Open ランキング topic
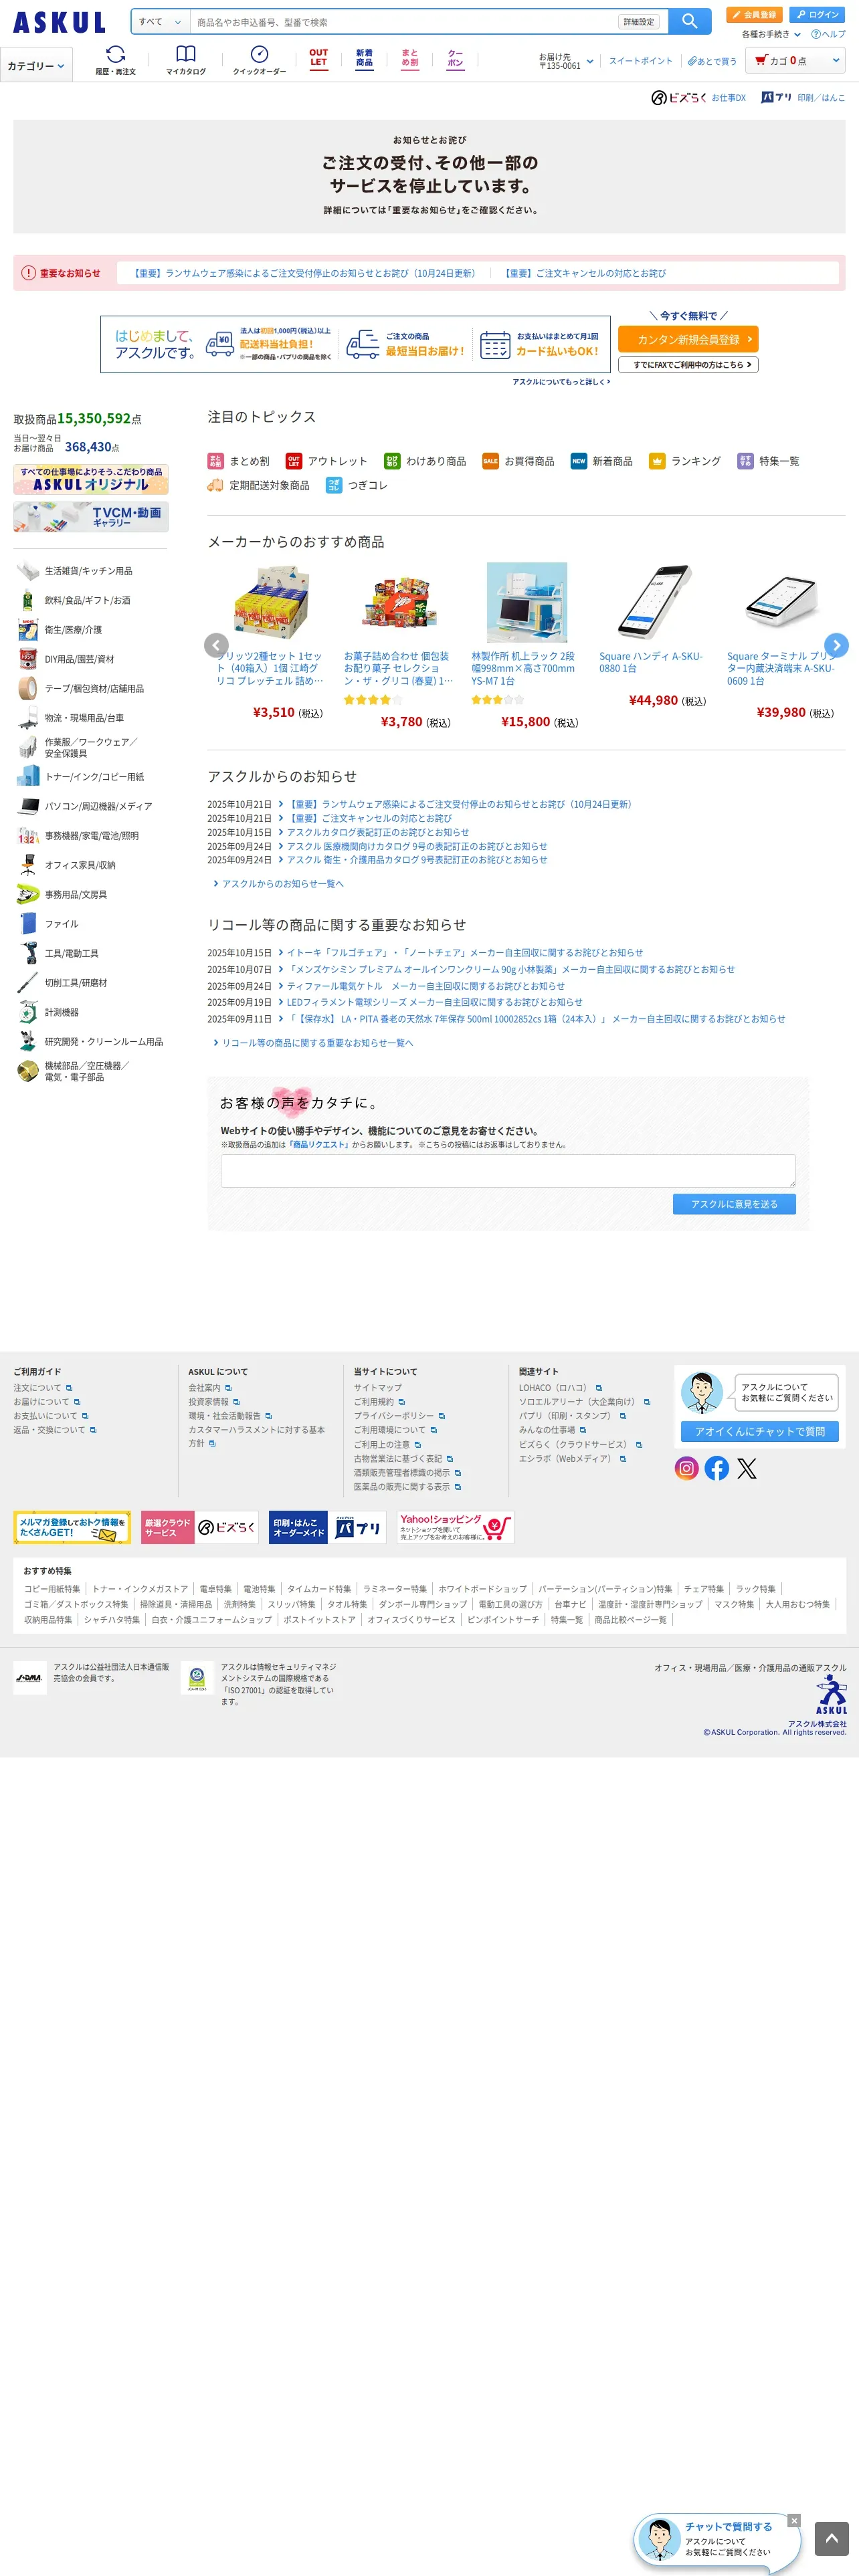The width and height of the screenshot is (859, 2576). click(x=685, y=461)
